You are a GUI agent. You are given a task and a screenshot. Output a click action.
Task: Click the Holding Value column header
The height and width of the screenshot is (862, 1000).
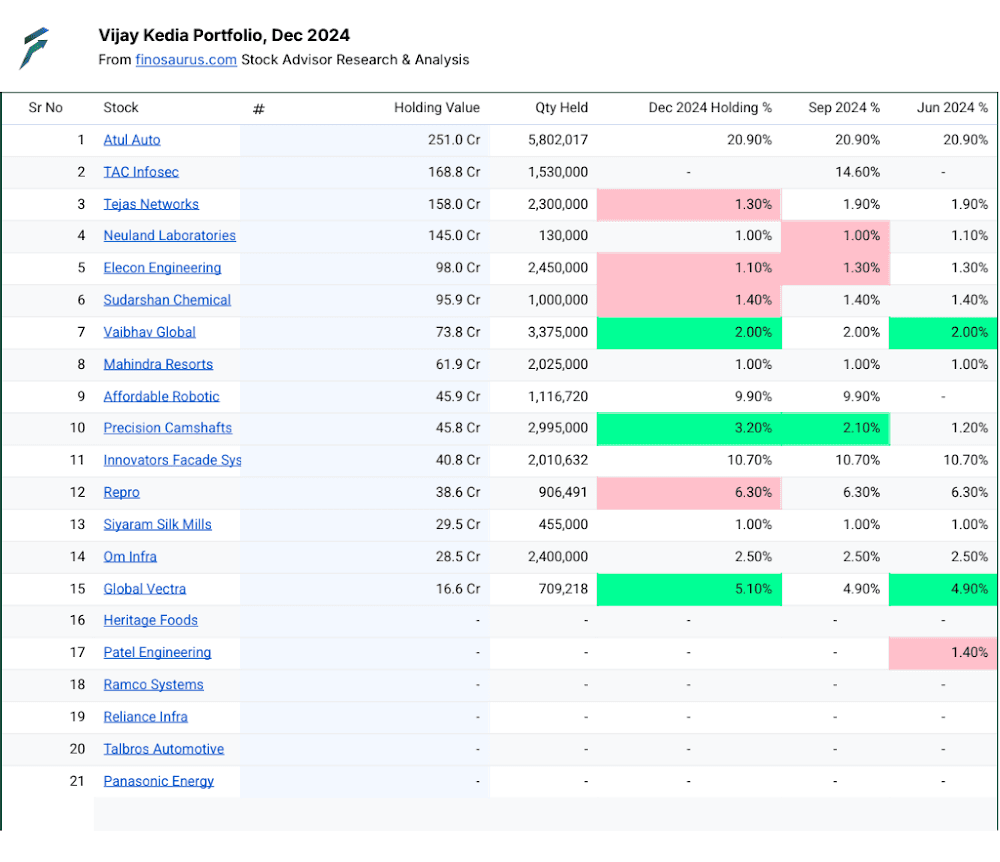[x=437, y=108]
